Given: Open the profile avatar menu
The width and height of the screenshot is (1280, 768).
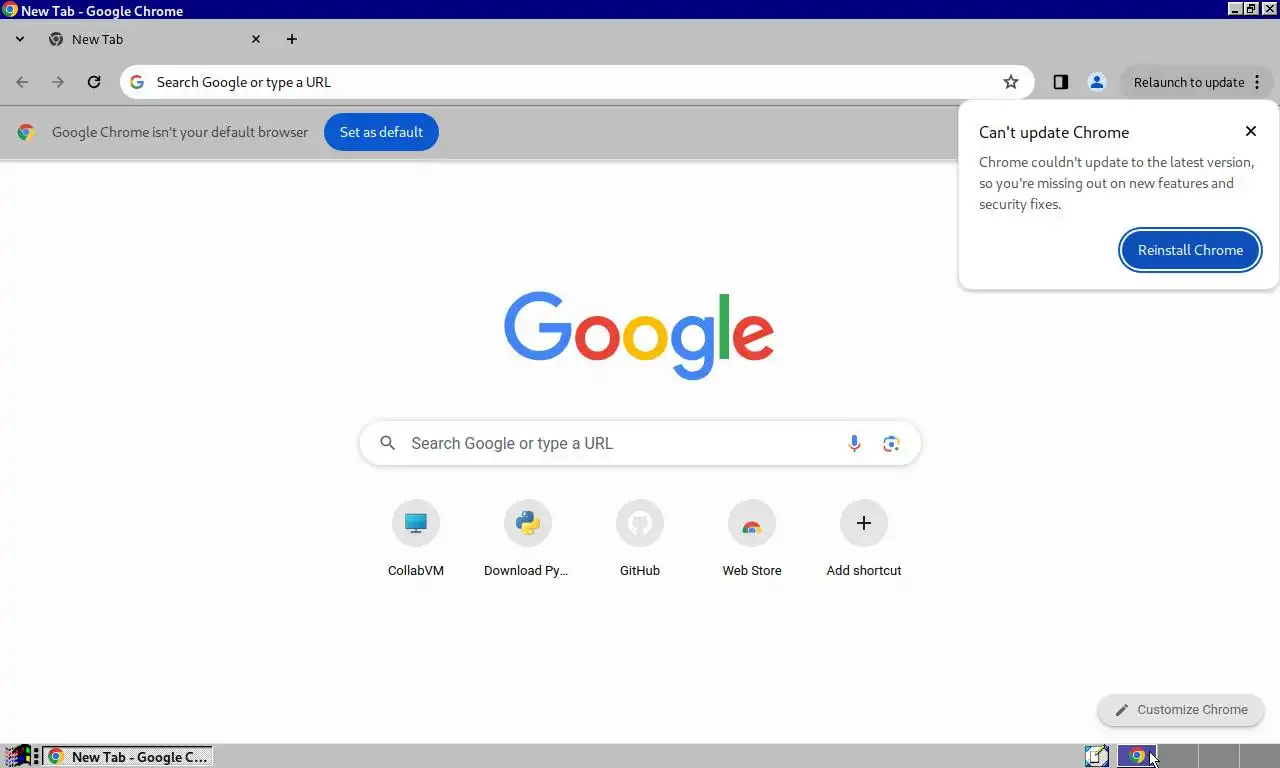Looking at the screenshot, I should pos(1097,82).
